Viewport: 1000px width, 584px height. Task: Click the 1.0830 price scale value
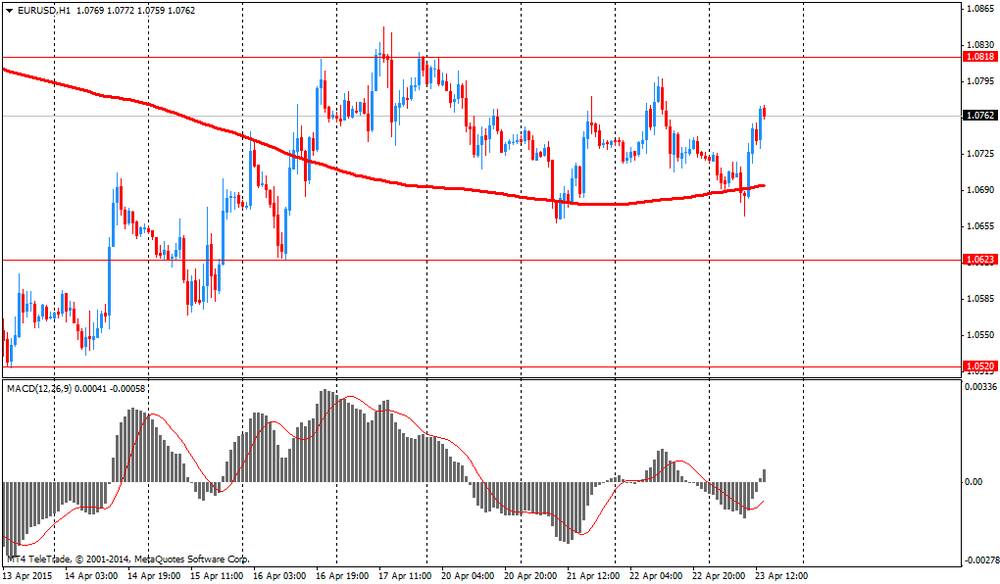(981, 45)
